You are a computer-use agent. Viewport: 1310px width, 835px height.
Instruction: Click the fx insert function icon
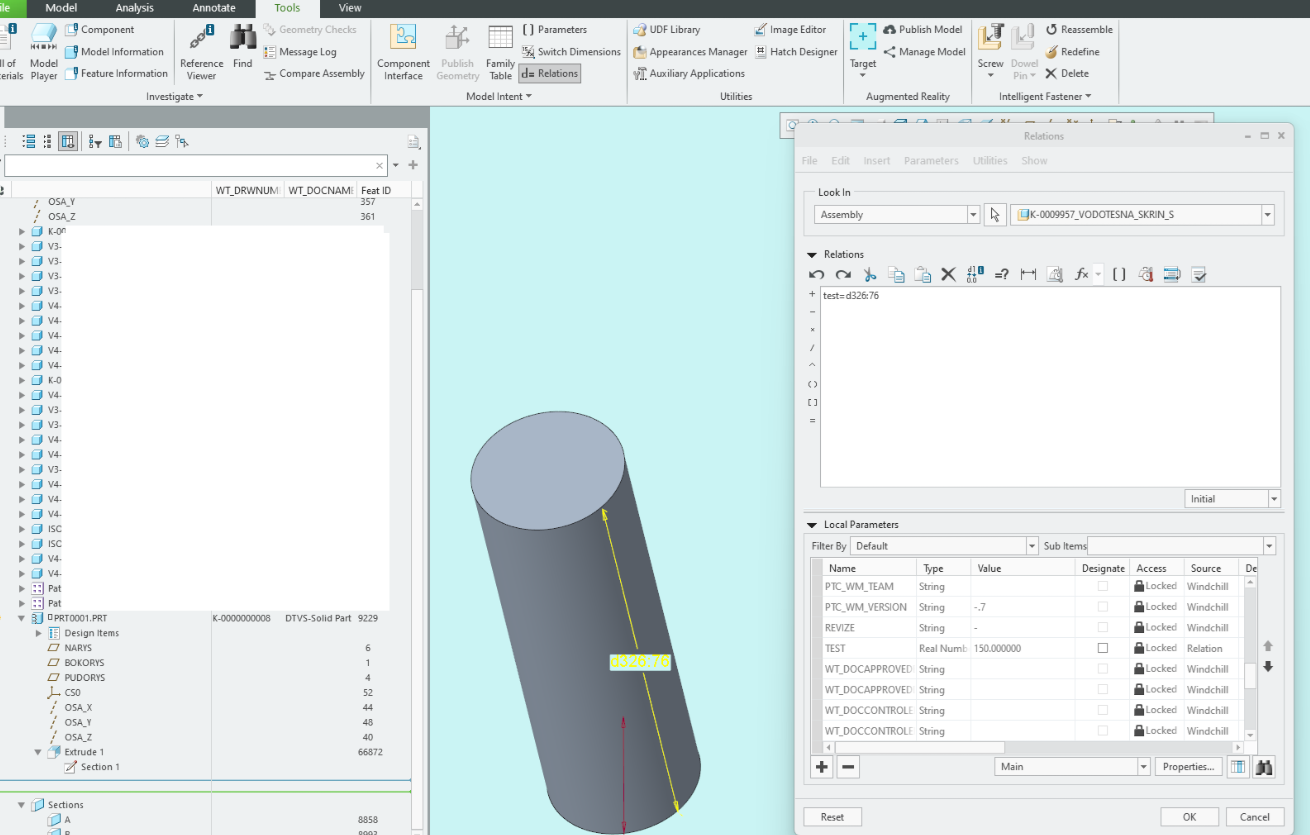(1081, 275)
